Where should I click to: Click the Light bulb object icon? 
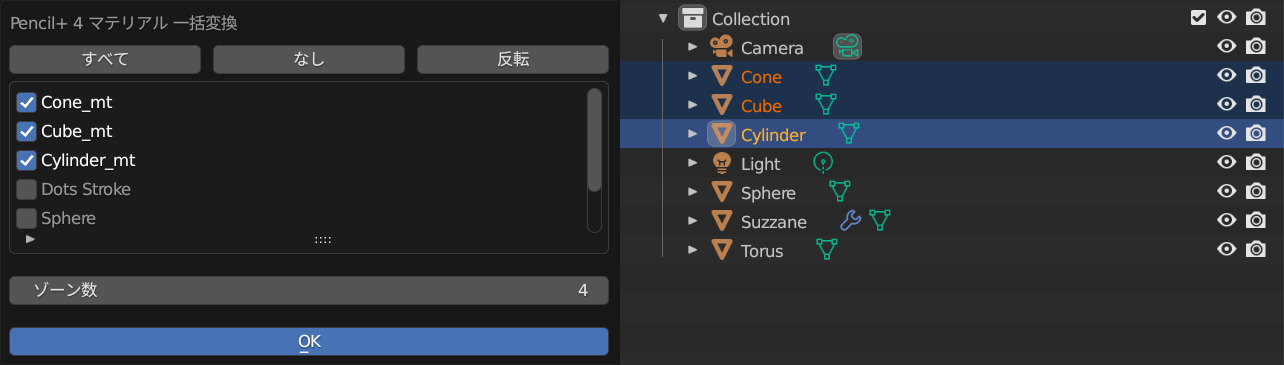(720, 163)
